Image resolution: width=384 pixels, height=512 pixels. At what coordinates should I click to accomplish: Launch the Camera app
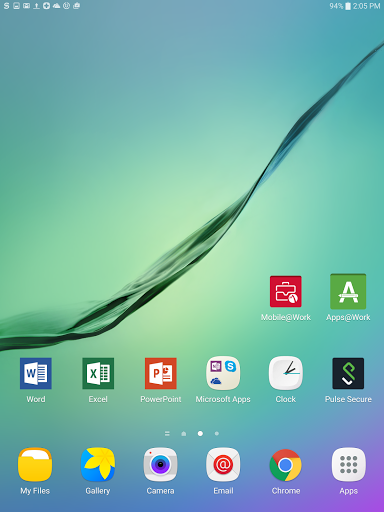[x=160, y=465]
